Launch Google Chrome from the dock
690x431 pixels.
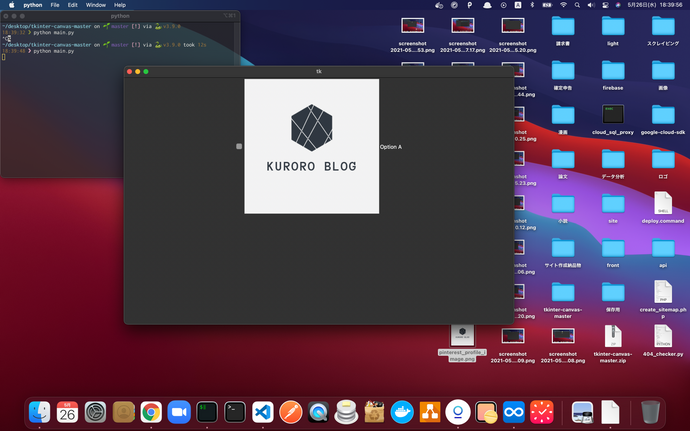151,413
